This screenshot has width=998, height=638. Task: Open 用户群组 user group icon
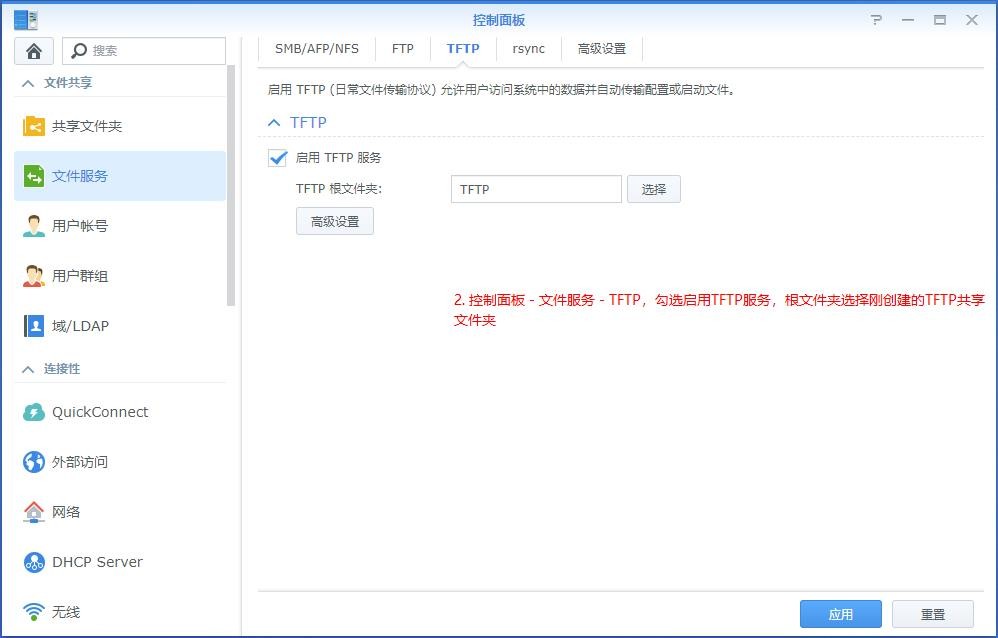[x=34, y=276]
